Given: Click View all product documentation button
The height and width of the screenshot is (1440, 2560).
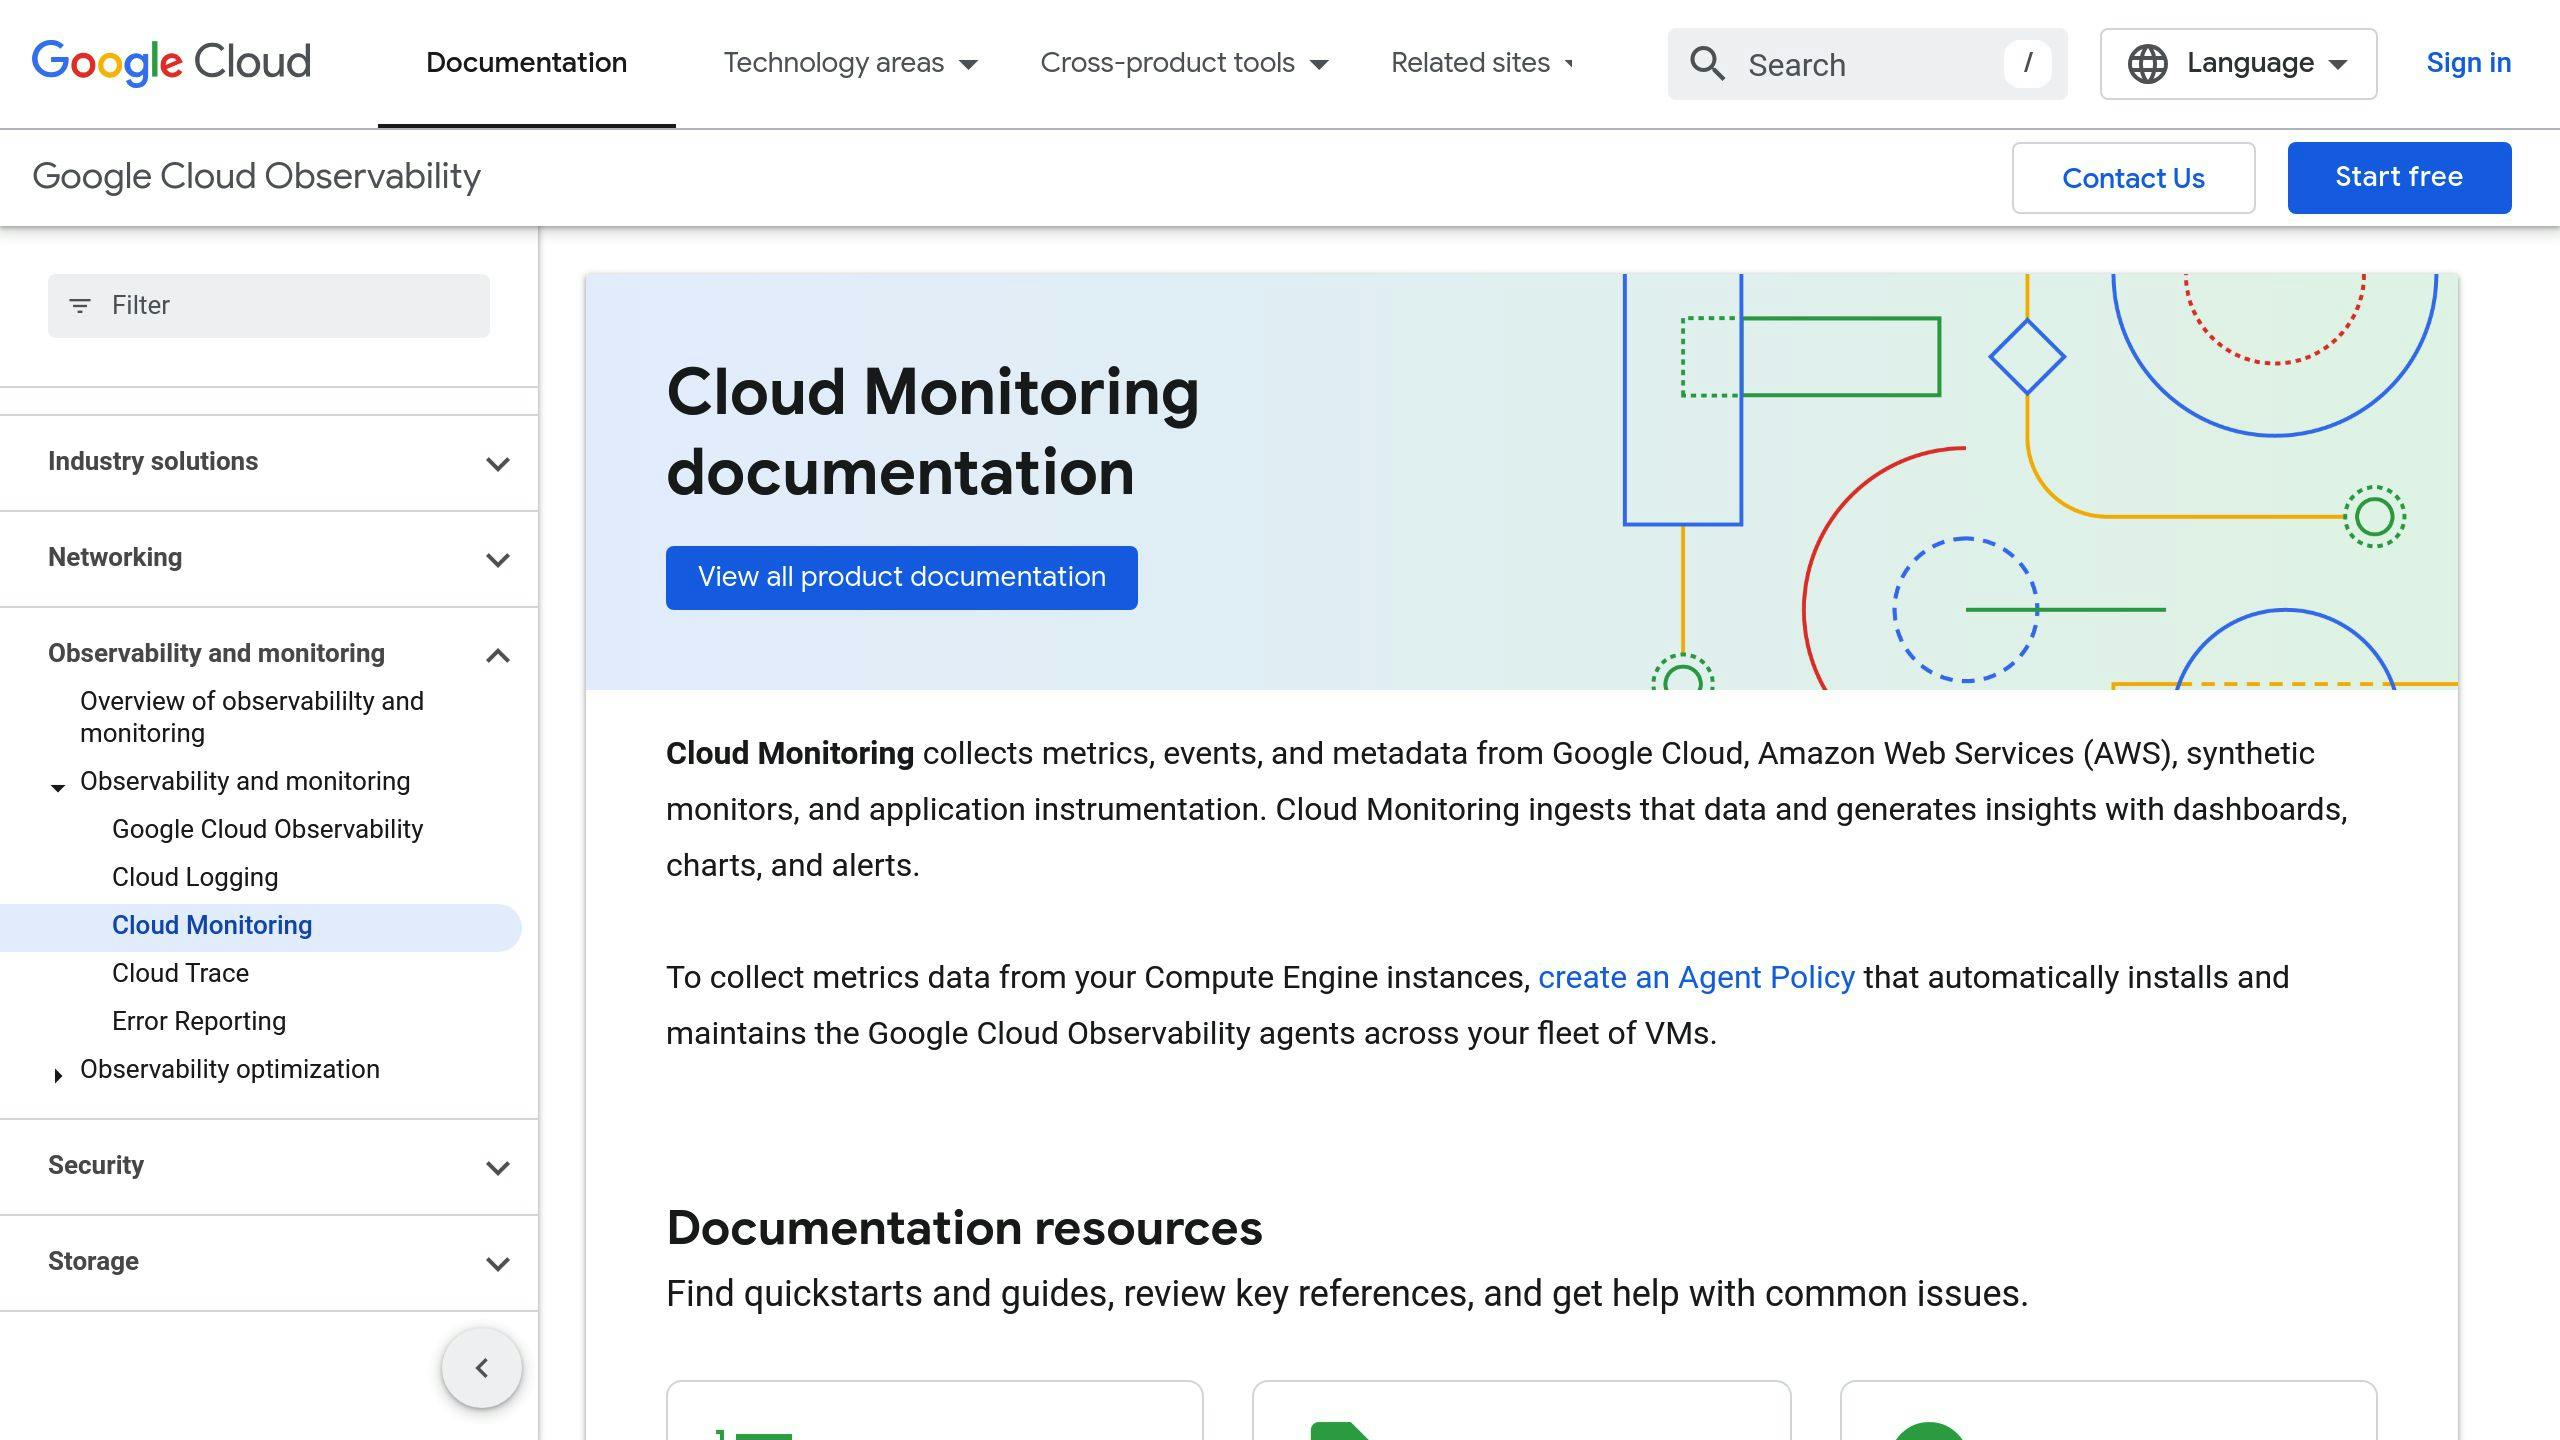Looking at the screenshot, I should 901,577.
